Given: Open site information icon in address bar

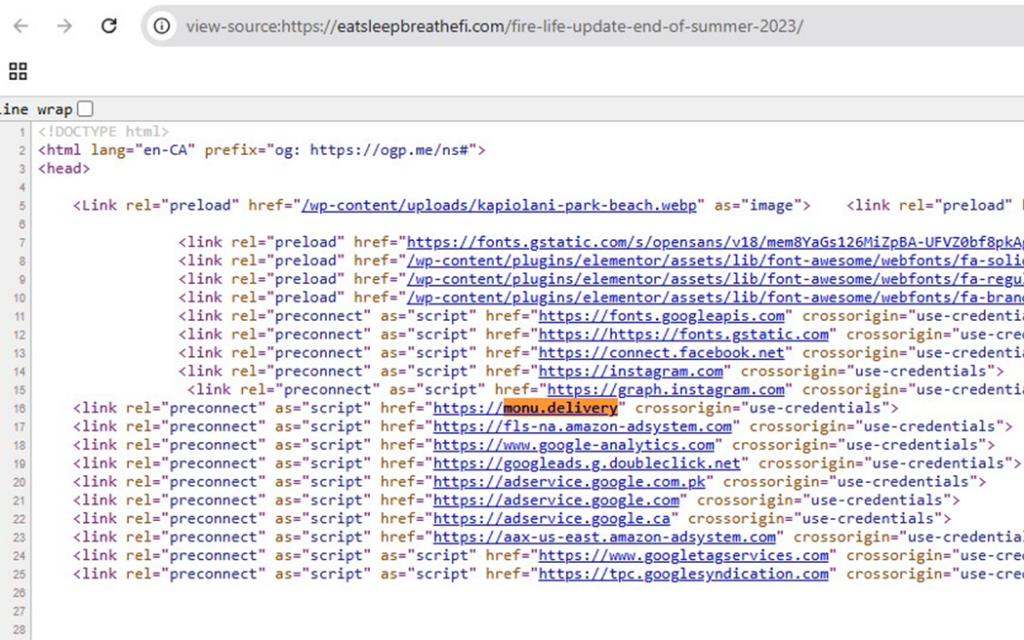Looking at the screenshot, I should [162, 26].
